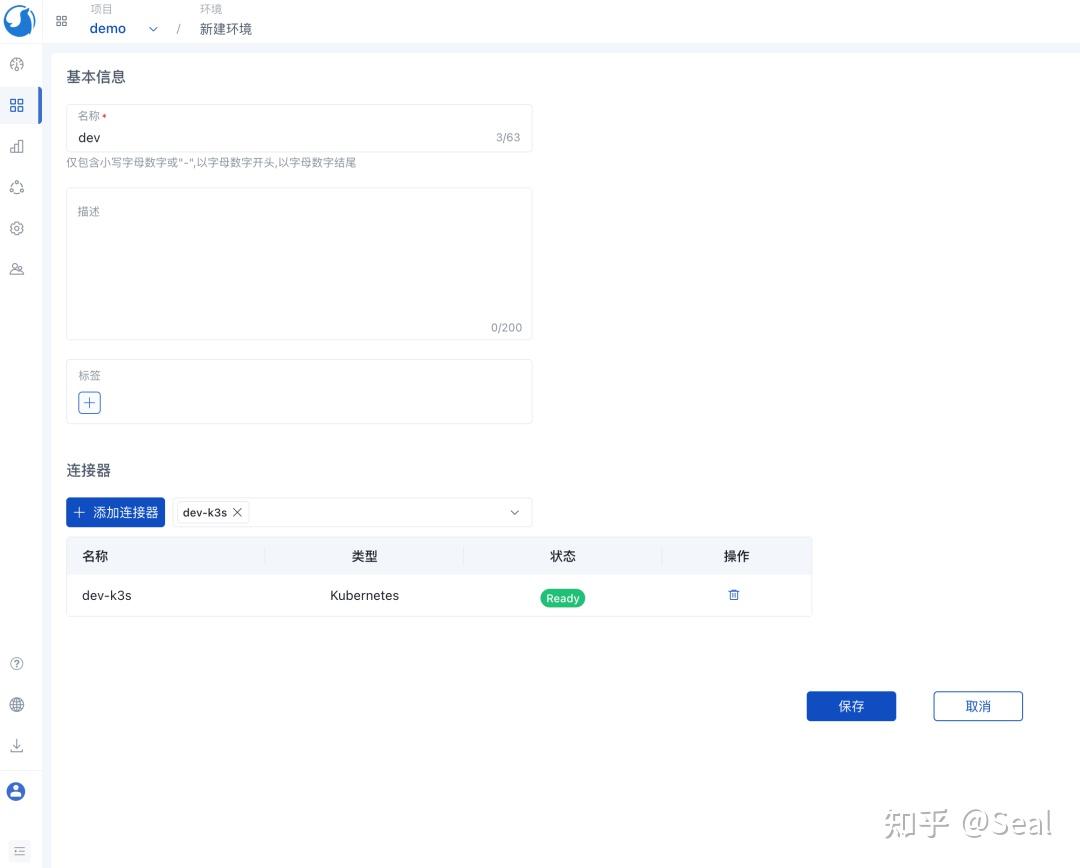
Task: Click the plus icon under 标签
Action: click(x=89, y=402)
